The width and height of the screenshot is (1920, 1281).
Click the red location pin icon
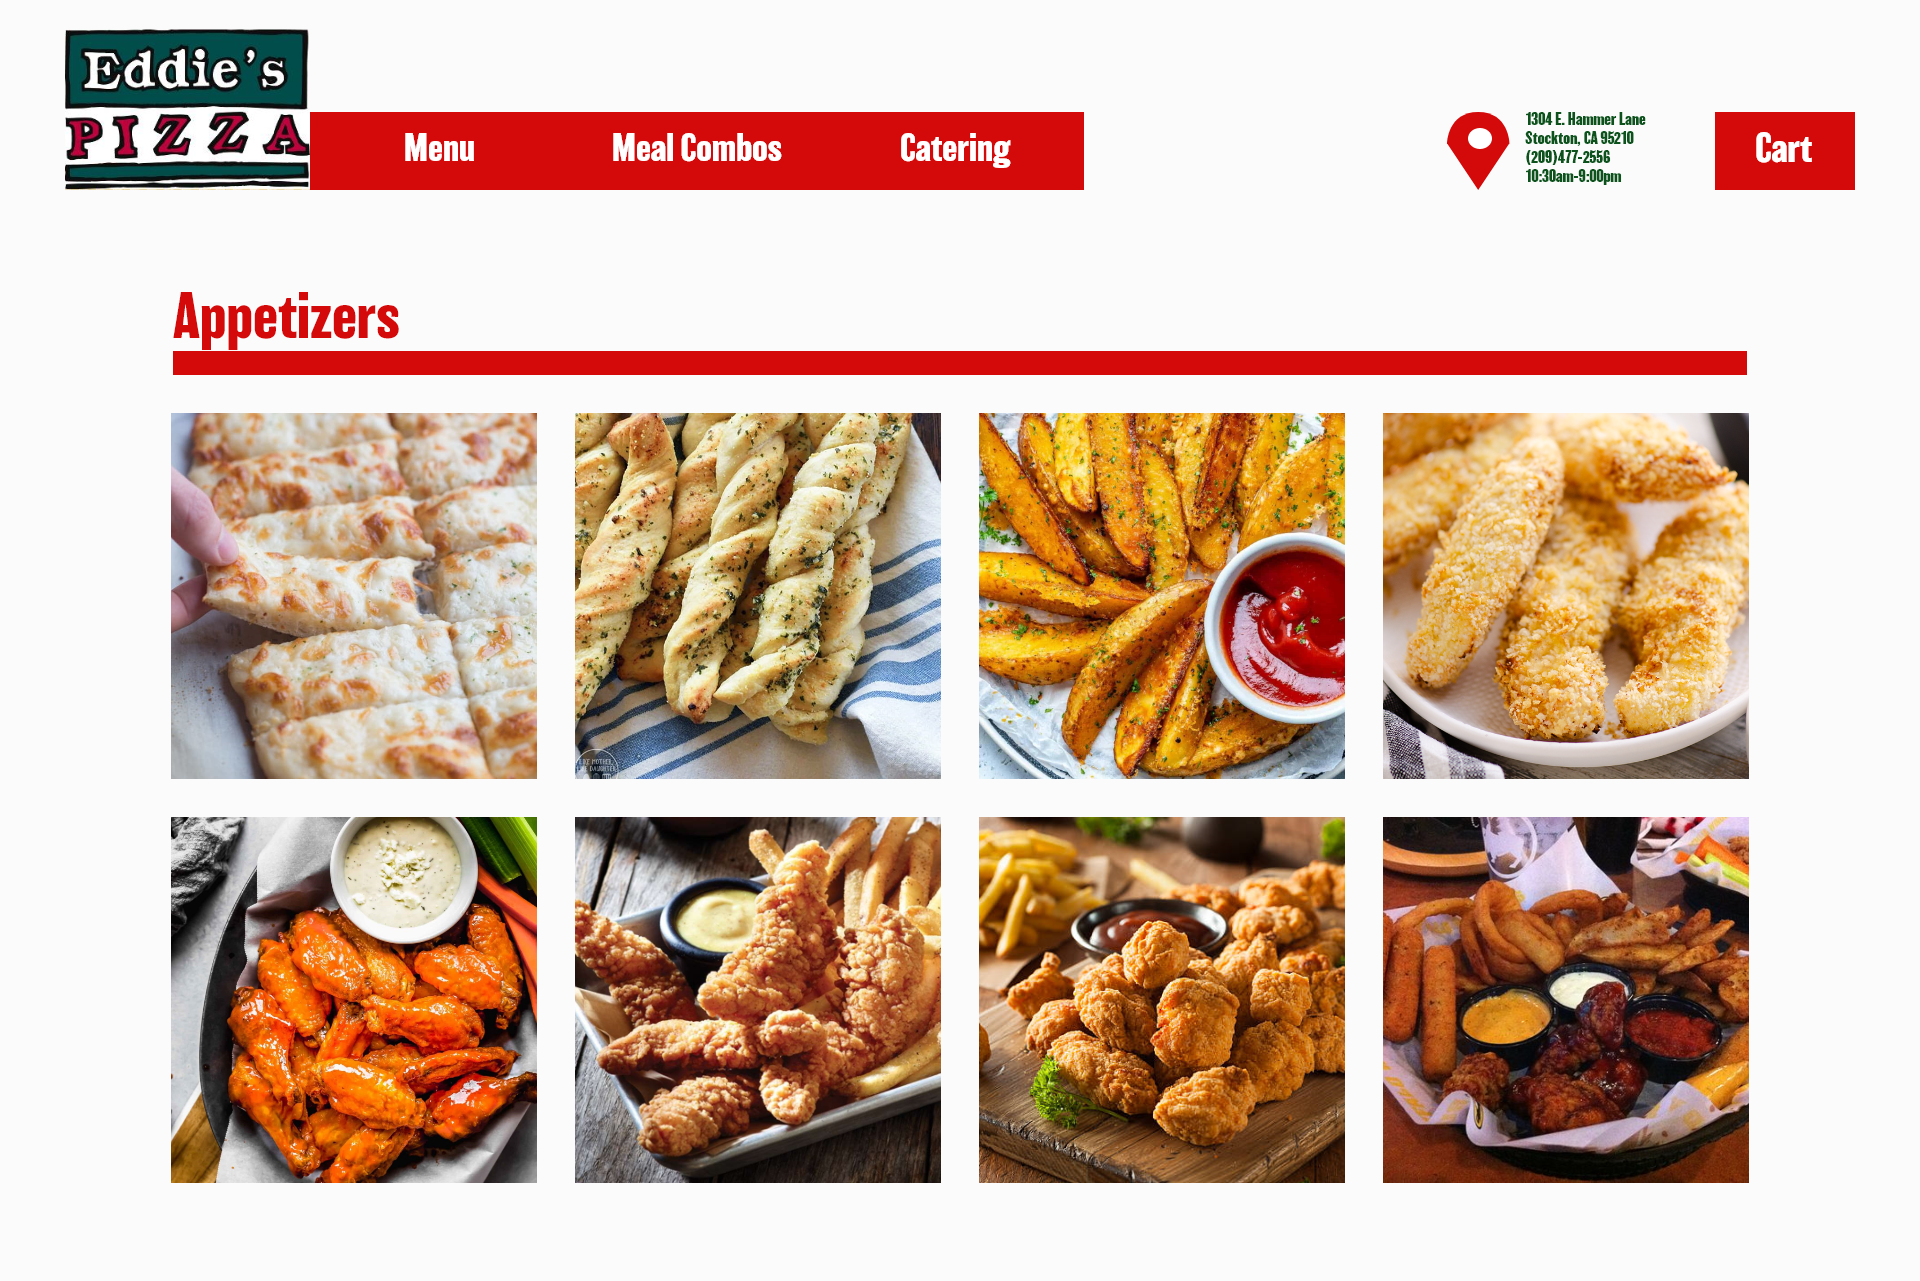[1477, 150]
